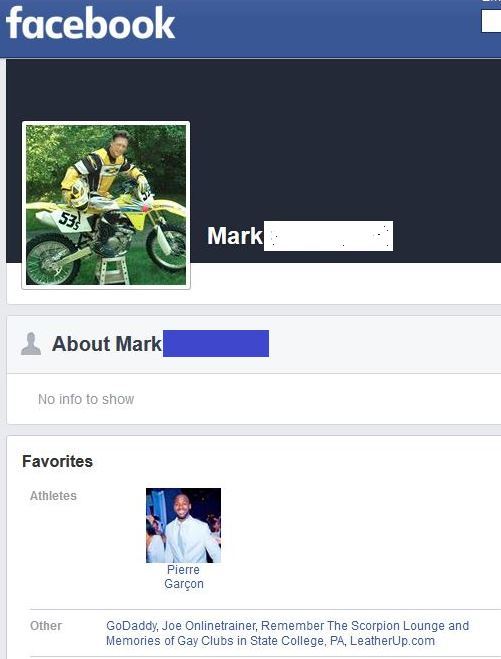The width and height of the screenshot is (501, 659).
Task: Open the LeatherUp.com link
Action: tap(392, 641)
